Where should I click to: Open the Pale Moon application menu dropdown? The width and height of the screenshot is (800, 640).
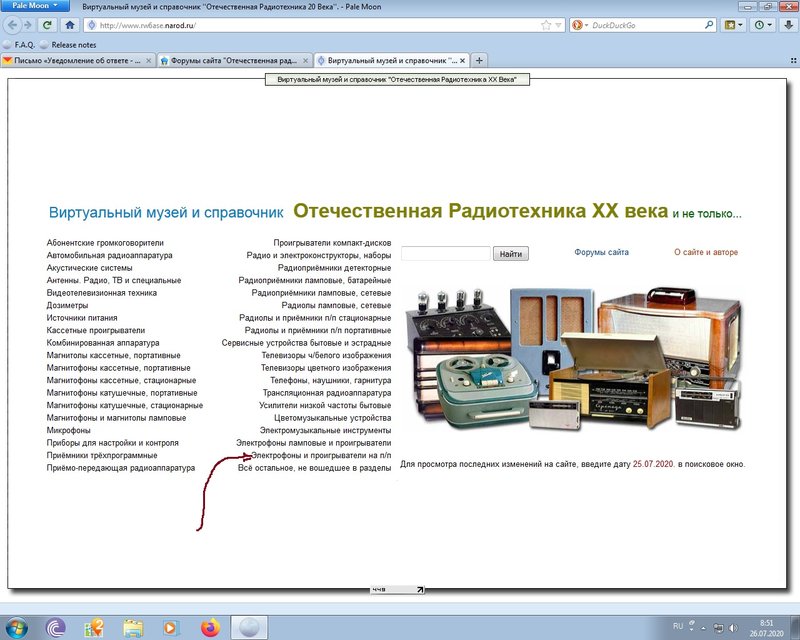click(x=35, y=6)
